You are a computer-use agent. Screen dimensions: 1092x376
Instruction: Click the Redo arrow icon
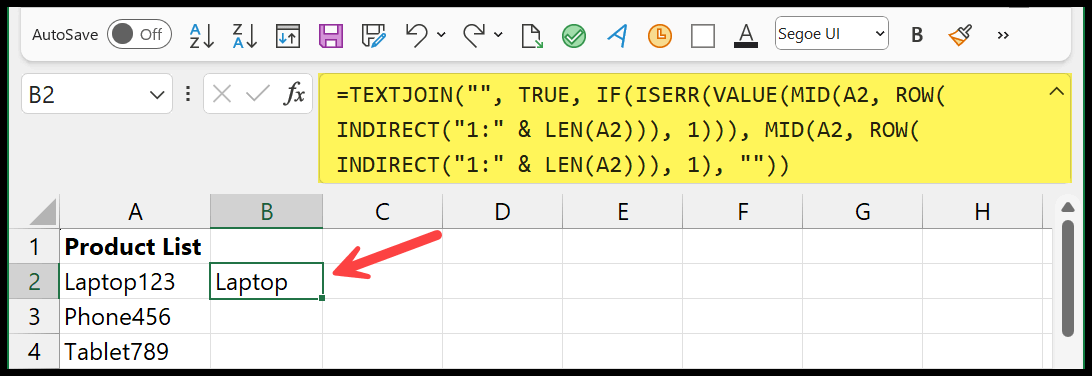point(474,35)
